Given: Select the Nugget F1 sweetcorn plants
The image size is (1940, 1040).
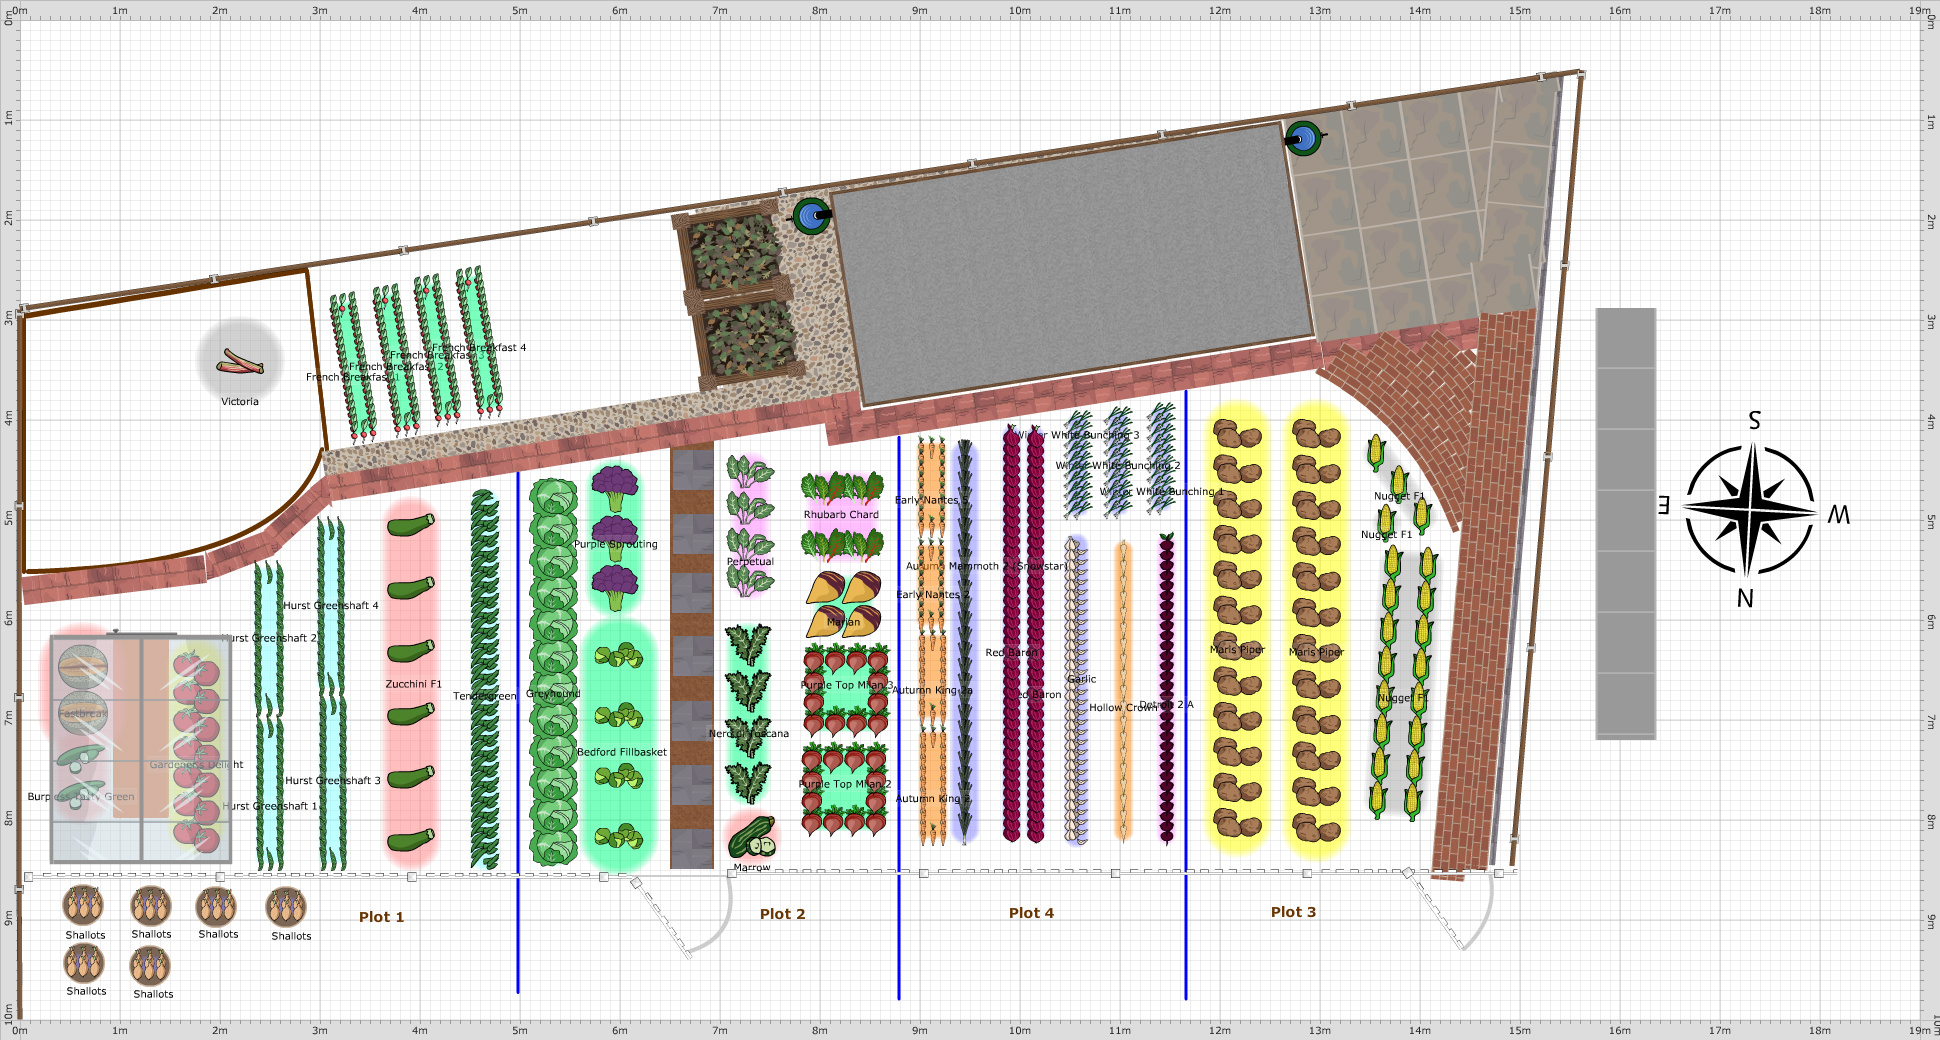Looking at the screenshot, I should tap(1400, 700).
